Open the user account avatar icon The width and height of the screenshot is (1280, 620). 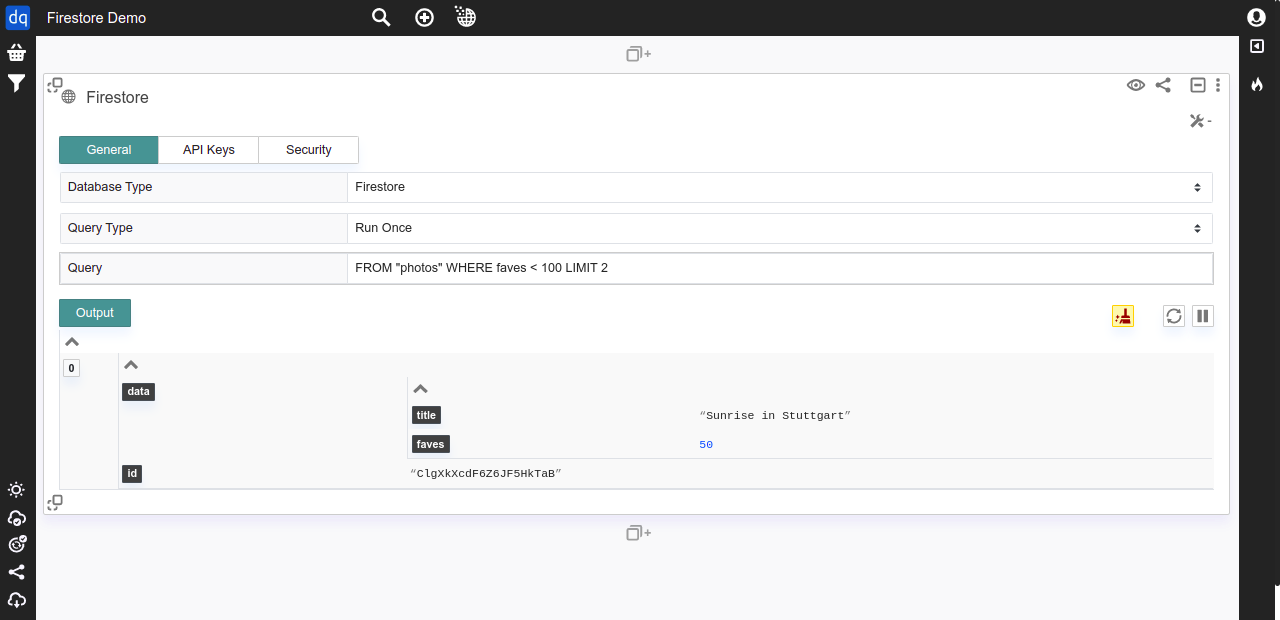coord(1256,17)
